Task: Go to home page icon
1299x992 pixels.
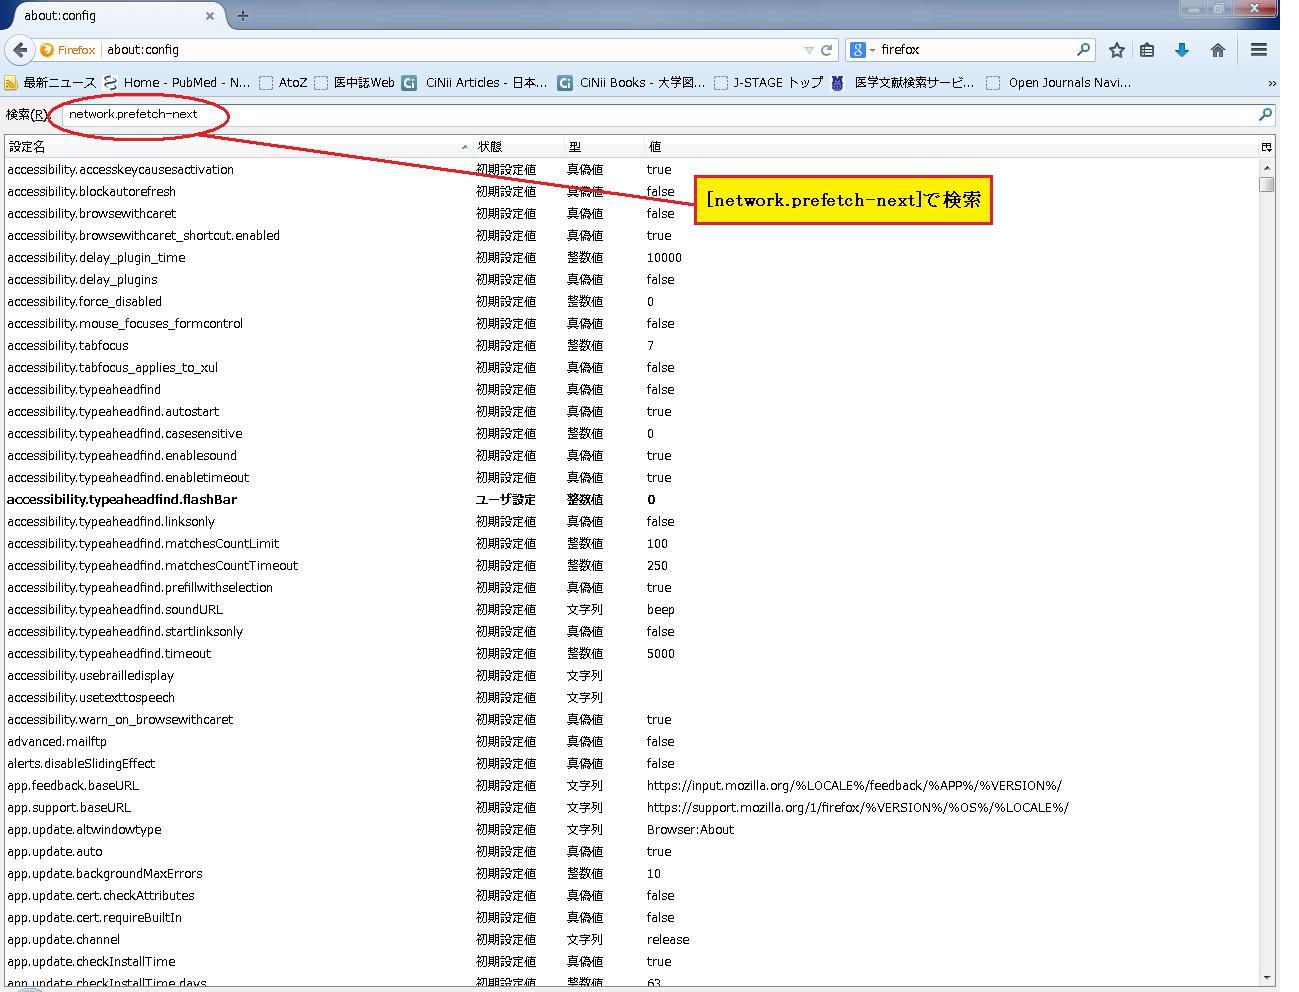Action: tap(1218, 50)
